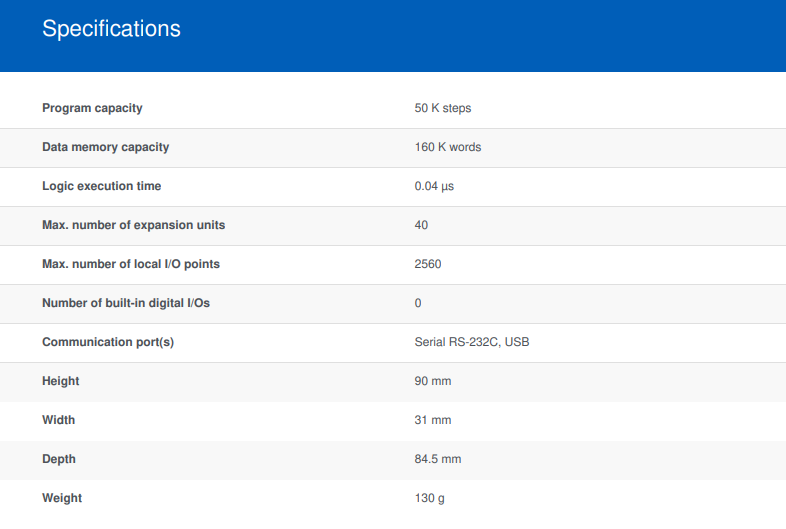Screen dimensions: 786x529
Task: Click the 50 K steps value
Action: 443,108
